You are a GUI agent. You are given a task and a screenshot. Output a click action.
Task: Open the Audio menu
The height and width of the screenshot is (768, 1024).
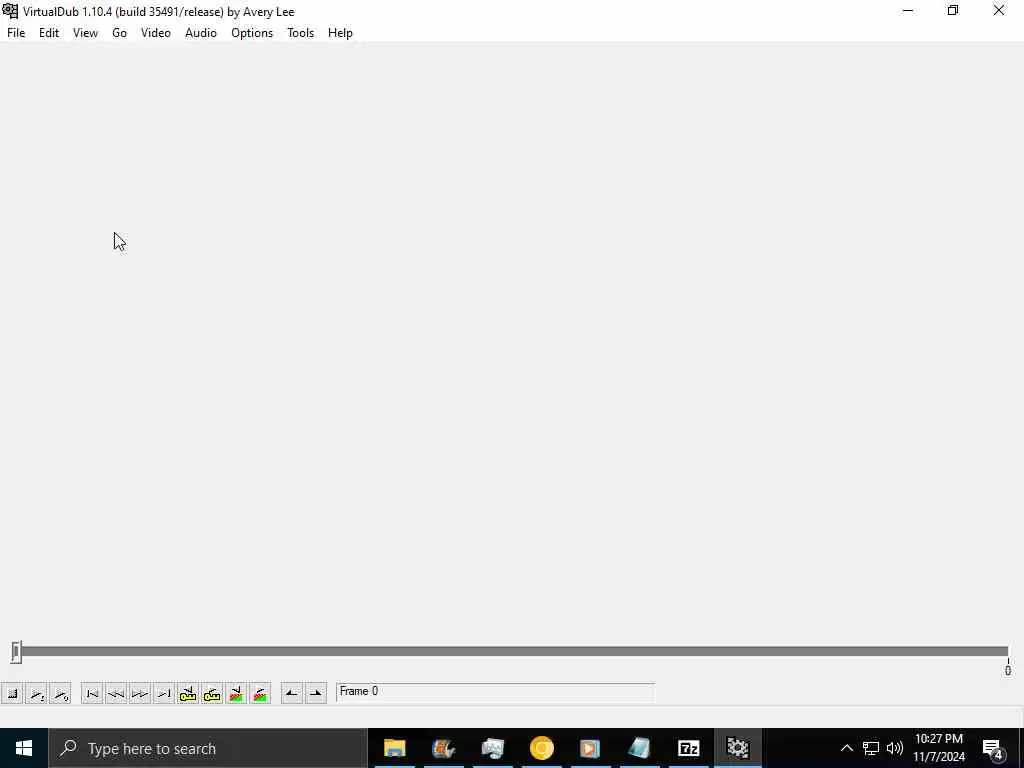201,33
